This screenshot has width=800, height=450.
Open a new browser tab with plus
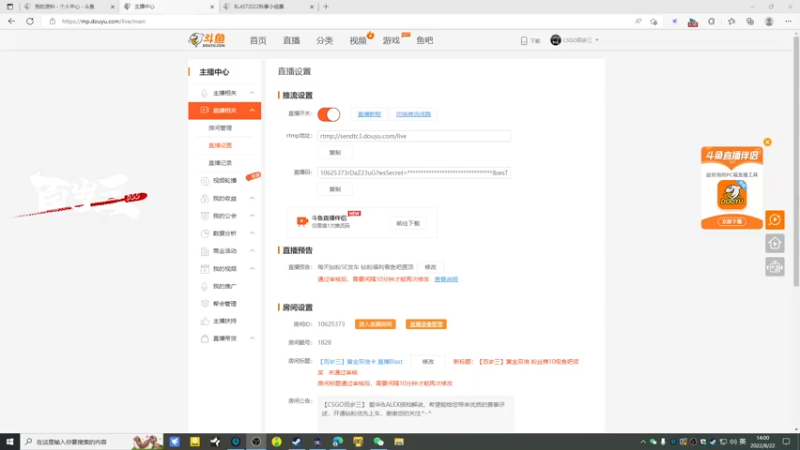pos(326,7)
